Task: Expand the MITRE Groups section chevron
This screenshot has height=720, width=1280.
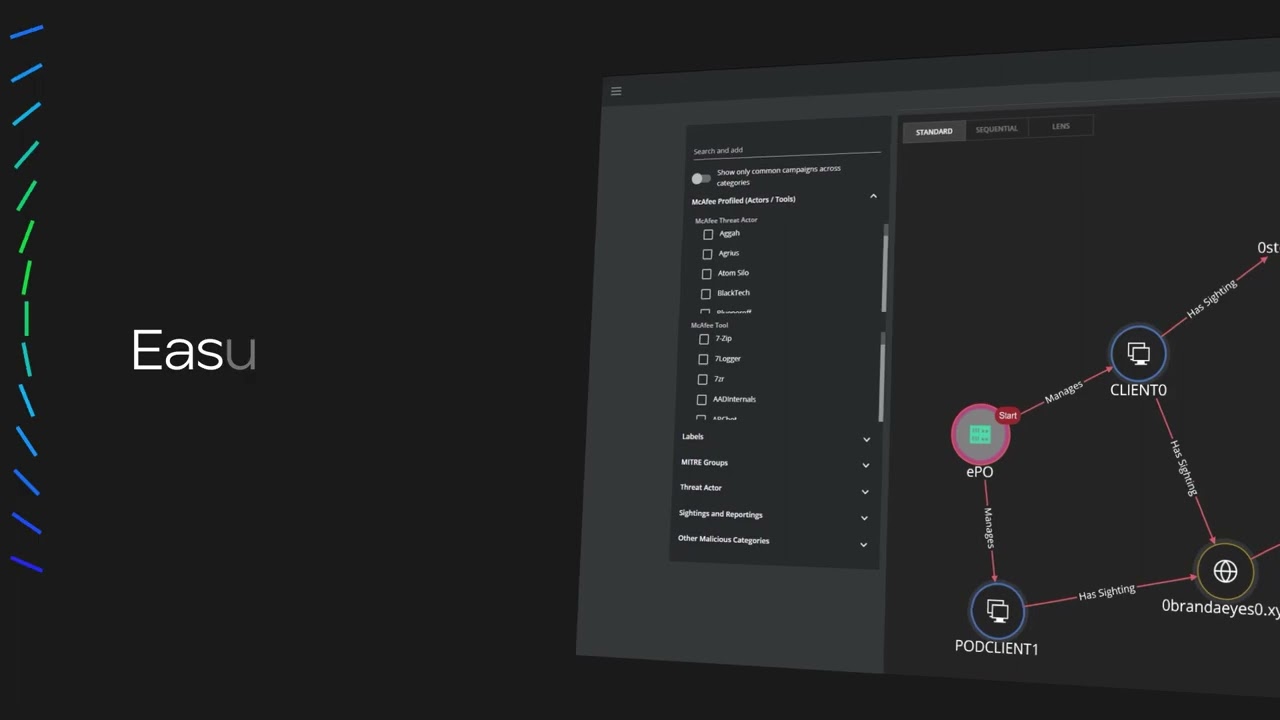Action: coord(865,465)
